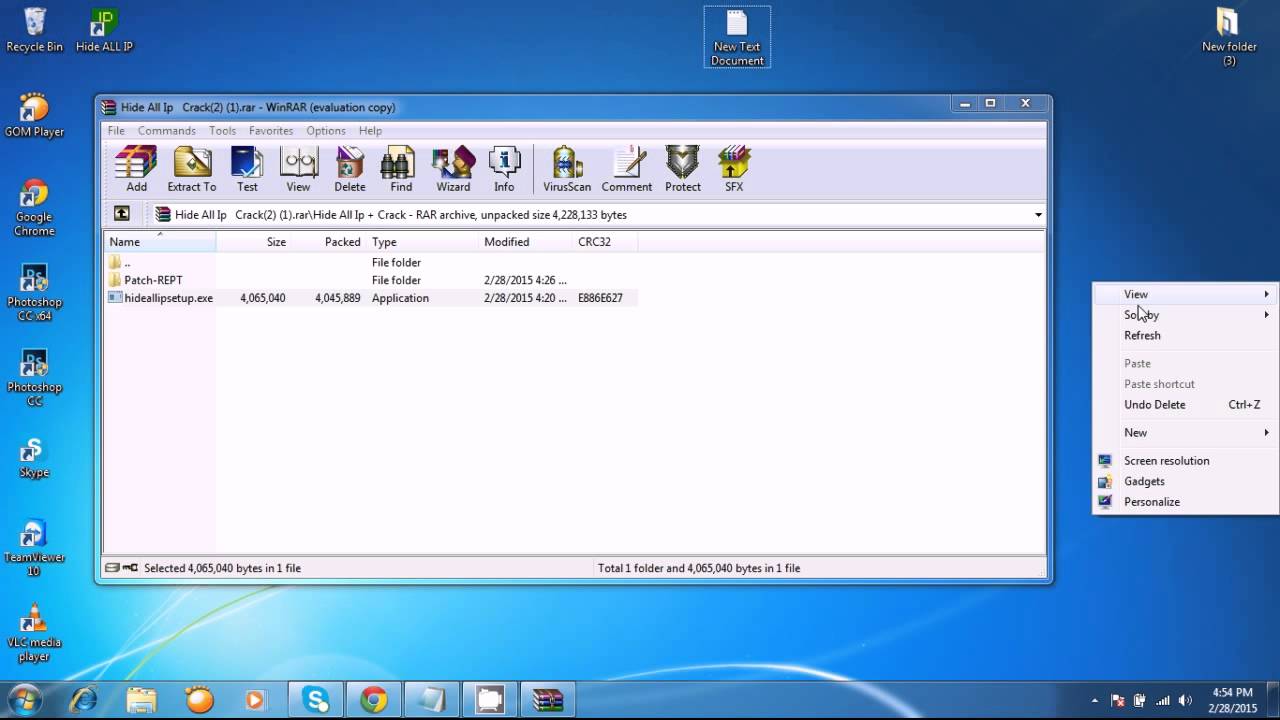This screenshot has height=720, width=1280.
Task: Show hidden tray icons arrow
Action: tap(1094, 700)
